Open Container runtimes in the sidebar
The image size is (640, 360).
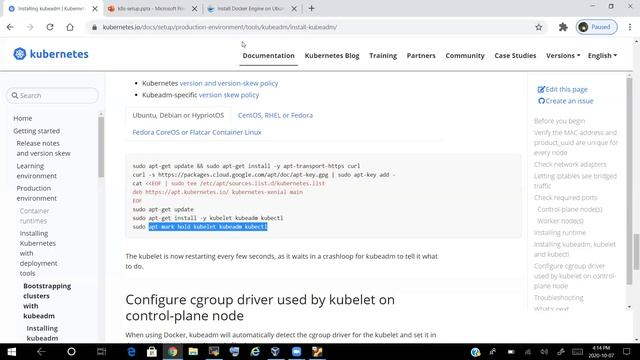pyautogui.click(x=34, y=216)
